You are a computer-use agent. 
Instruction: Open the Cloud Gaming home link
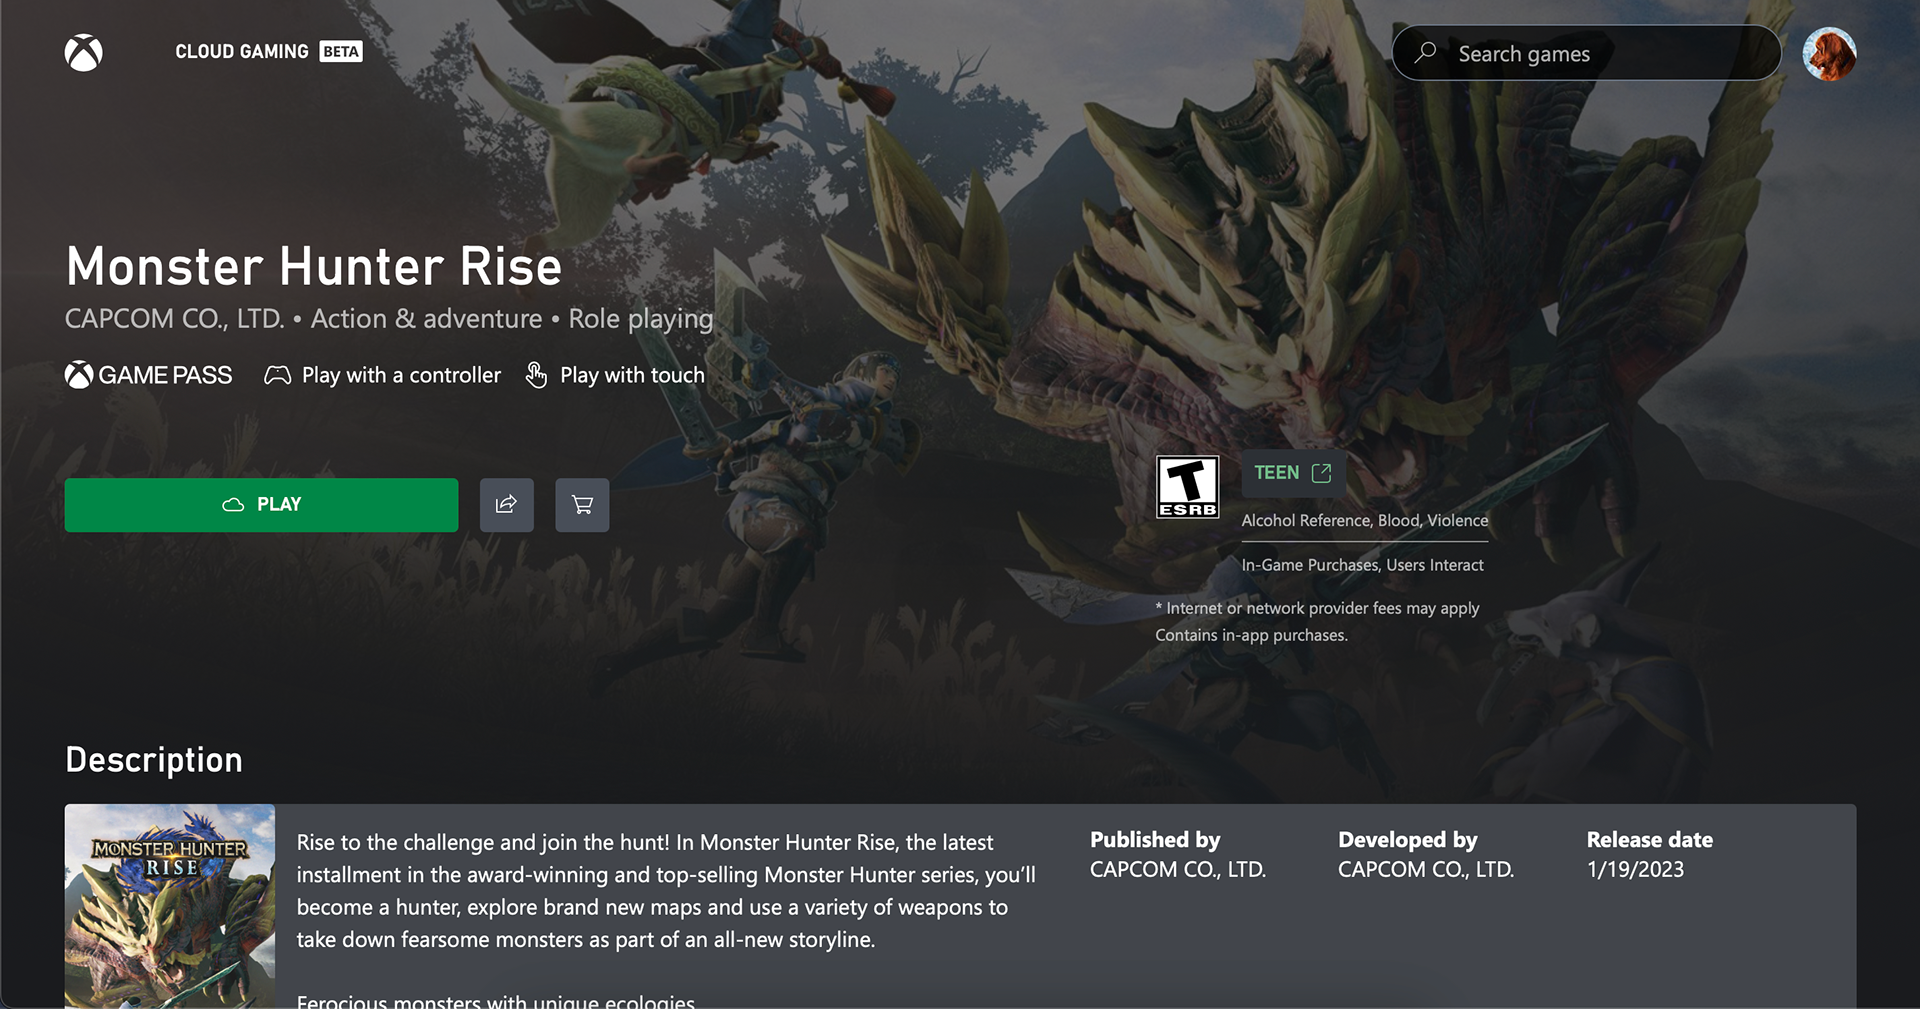pyautogui.click(x=242, y=51)
